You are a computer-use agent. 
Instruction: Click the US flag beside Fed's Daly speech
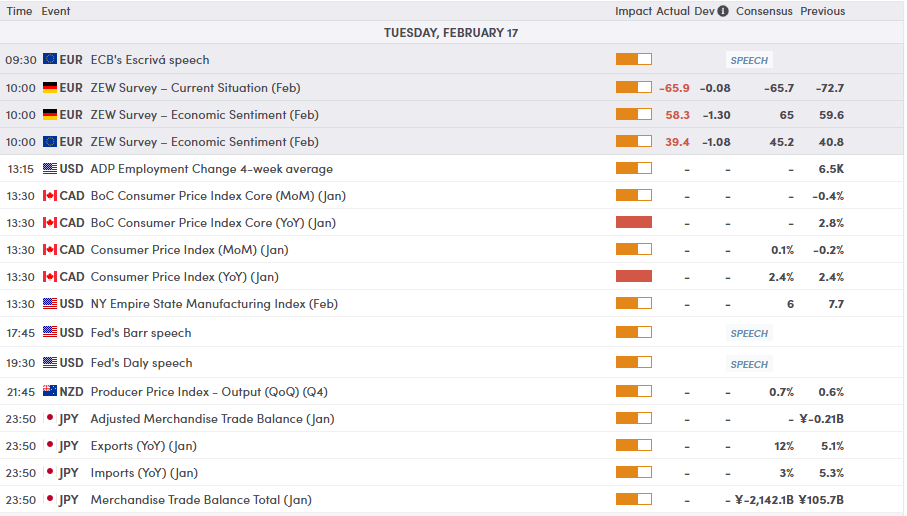[x=50, y=363]
